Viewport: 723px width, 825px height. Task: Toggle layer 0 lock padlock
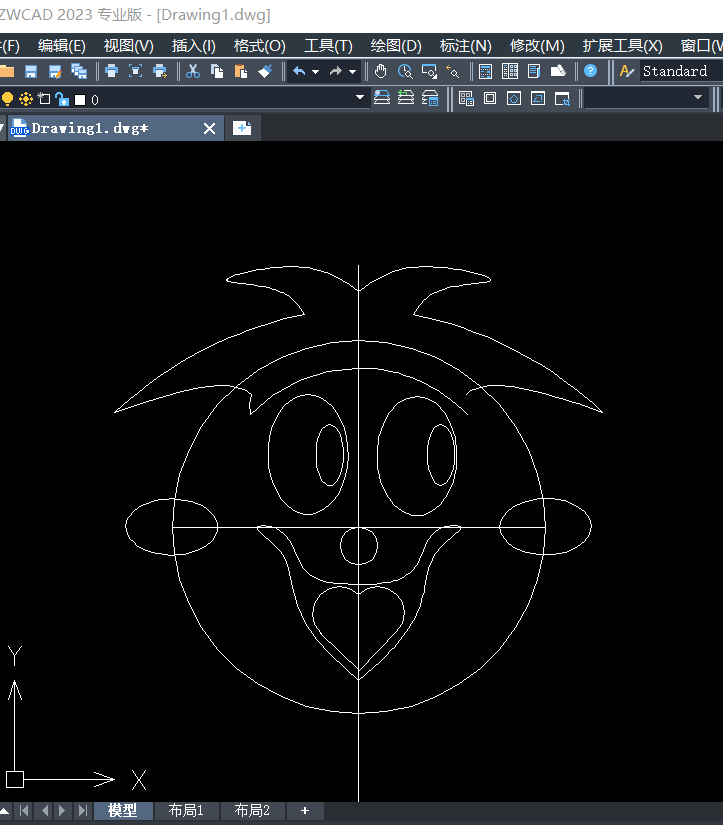point(62,99)
